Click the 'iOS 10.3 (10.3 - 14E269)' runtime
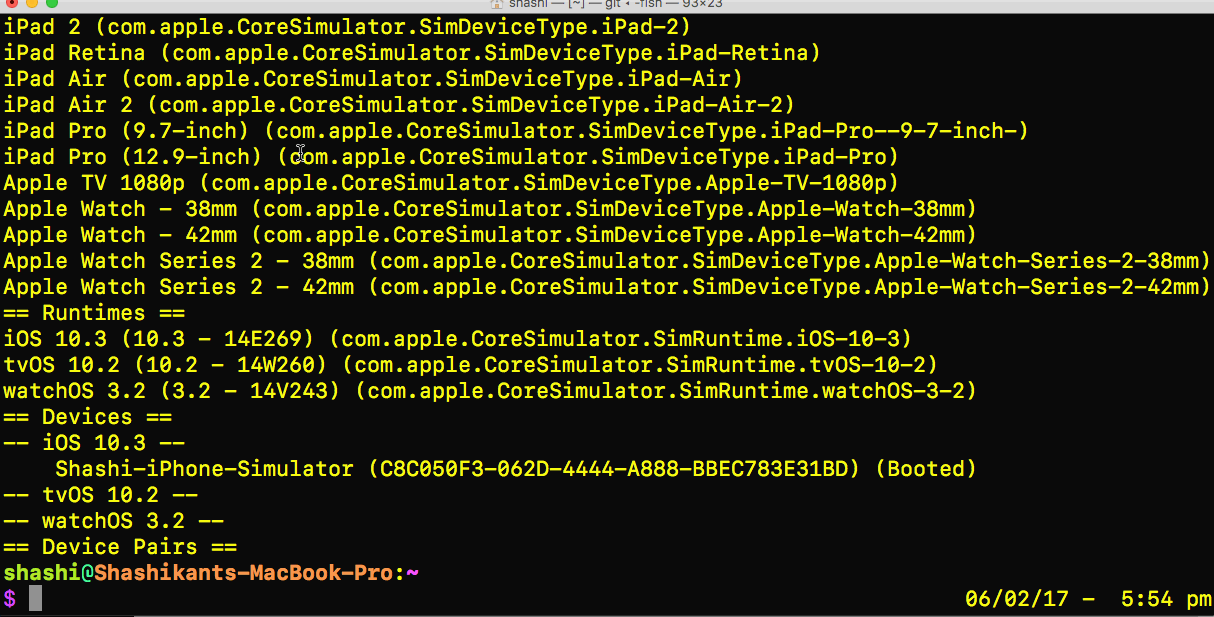This screenshot has height=617, width=1214. tap(160, 339)
